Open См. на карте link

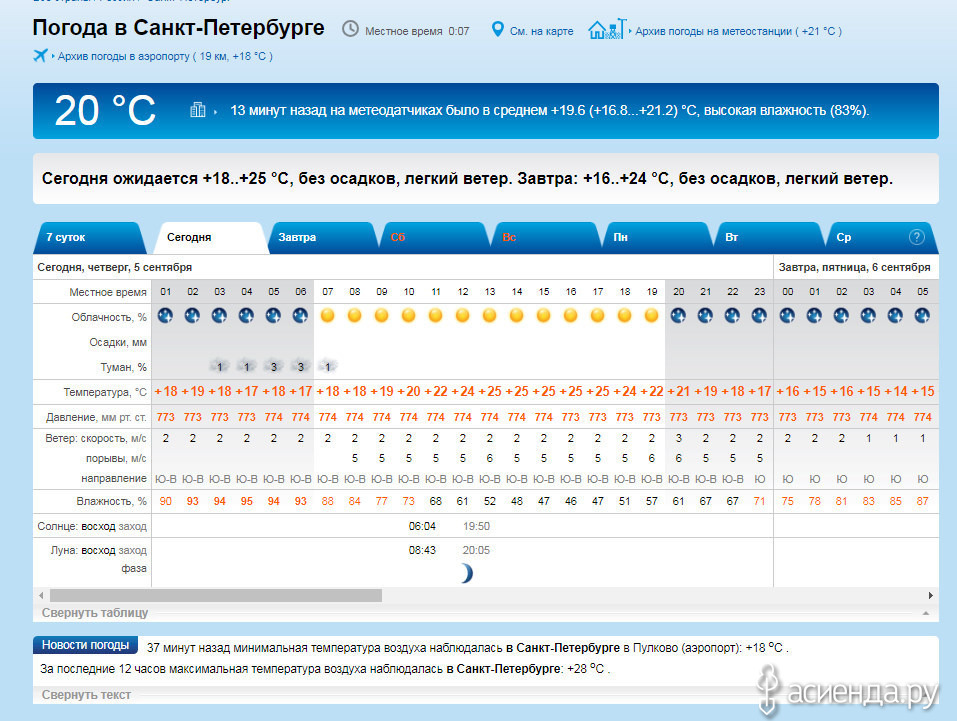(542, 31)
